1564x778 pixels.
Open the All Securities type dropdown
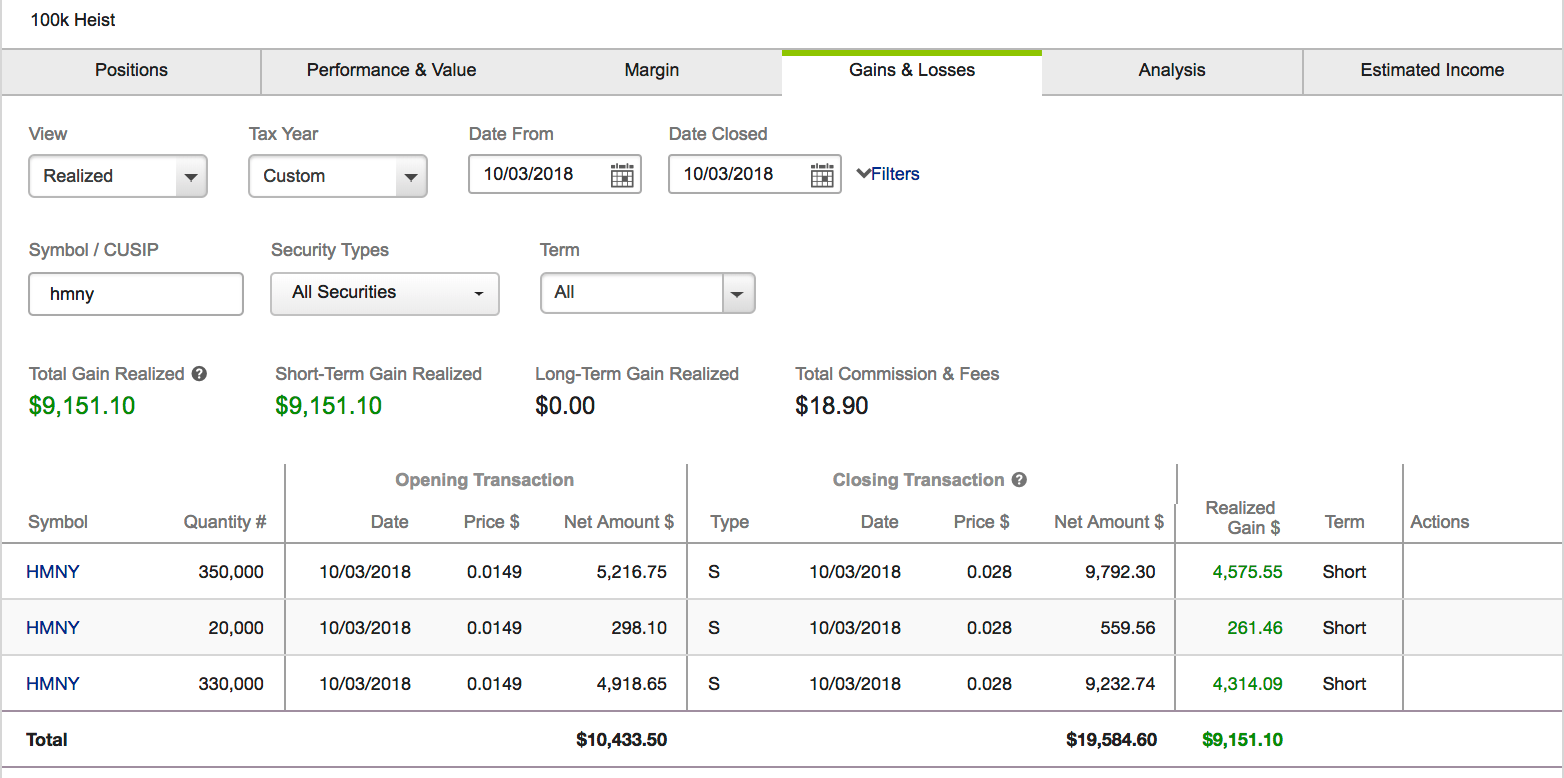pyautogui.click(x=385, y=293)
